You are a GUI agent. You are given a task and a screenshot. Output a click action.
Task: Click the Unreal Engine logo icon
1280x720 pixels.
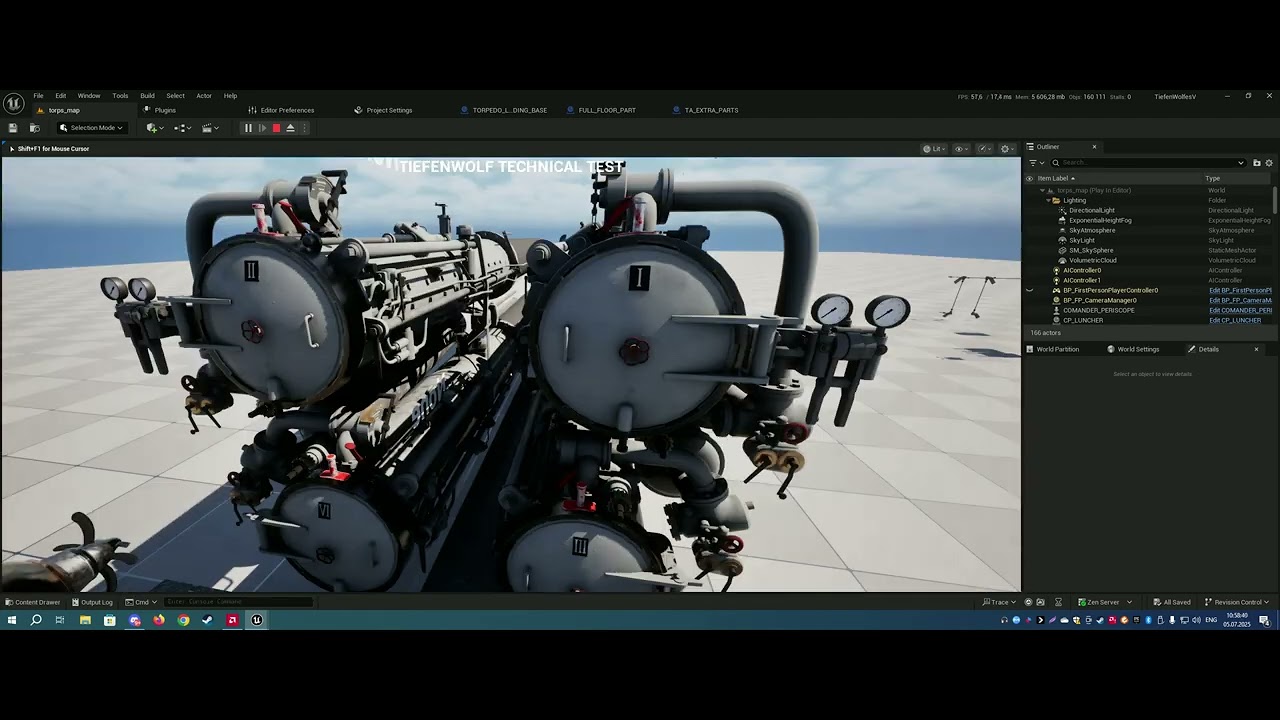tap(13, 103)
